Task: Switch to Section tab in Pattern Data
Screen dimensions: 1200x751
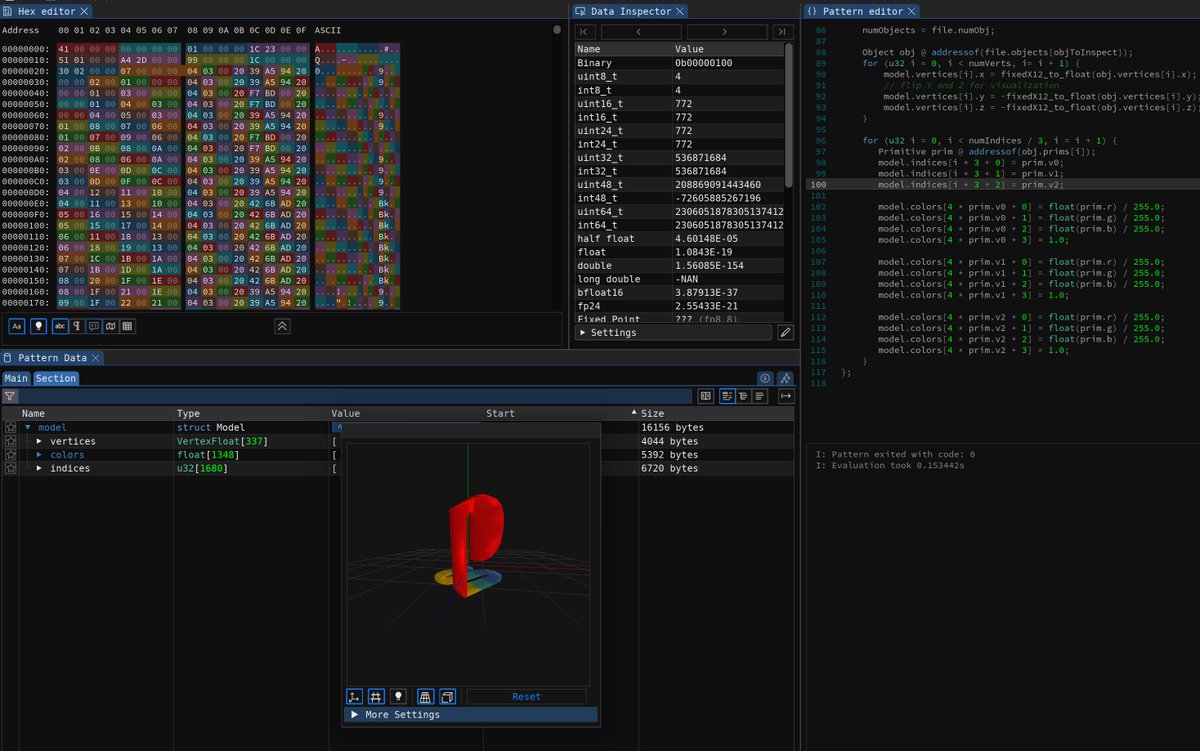Action: 55,378
